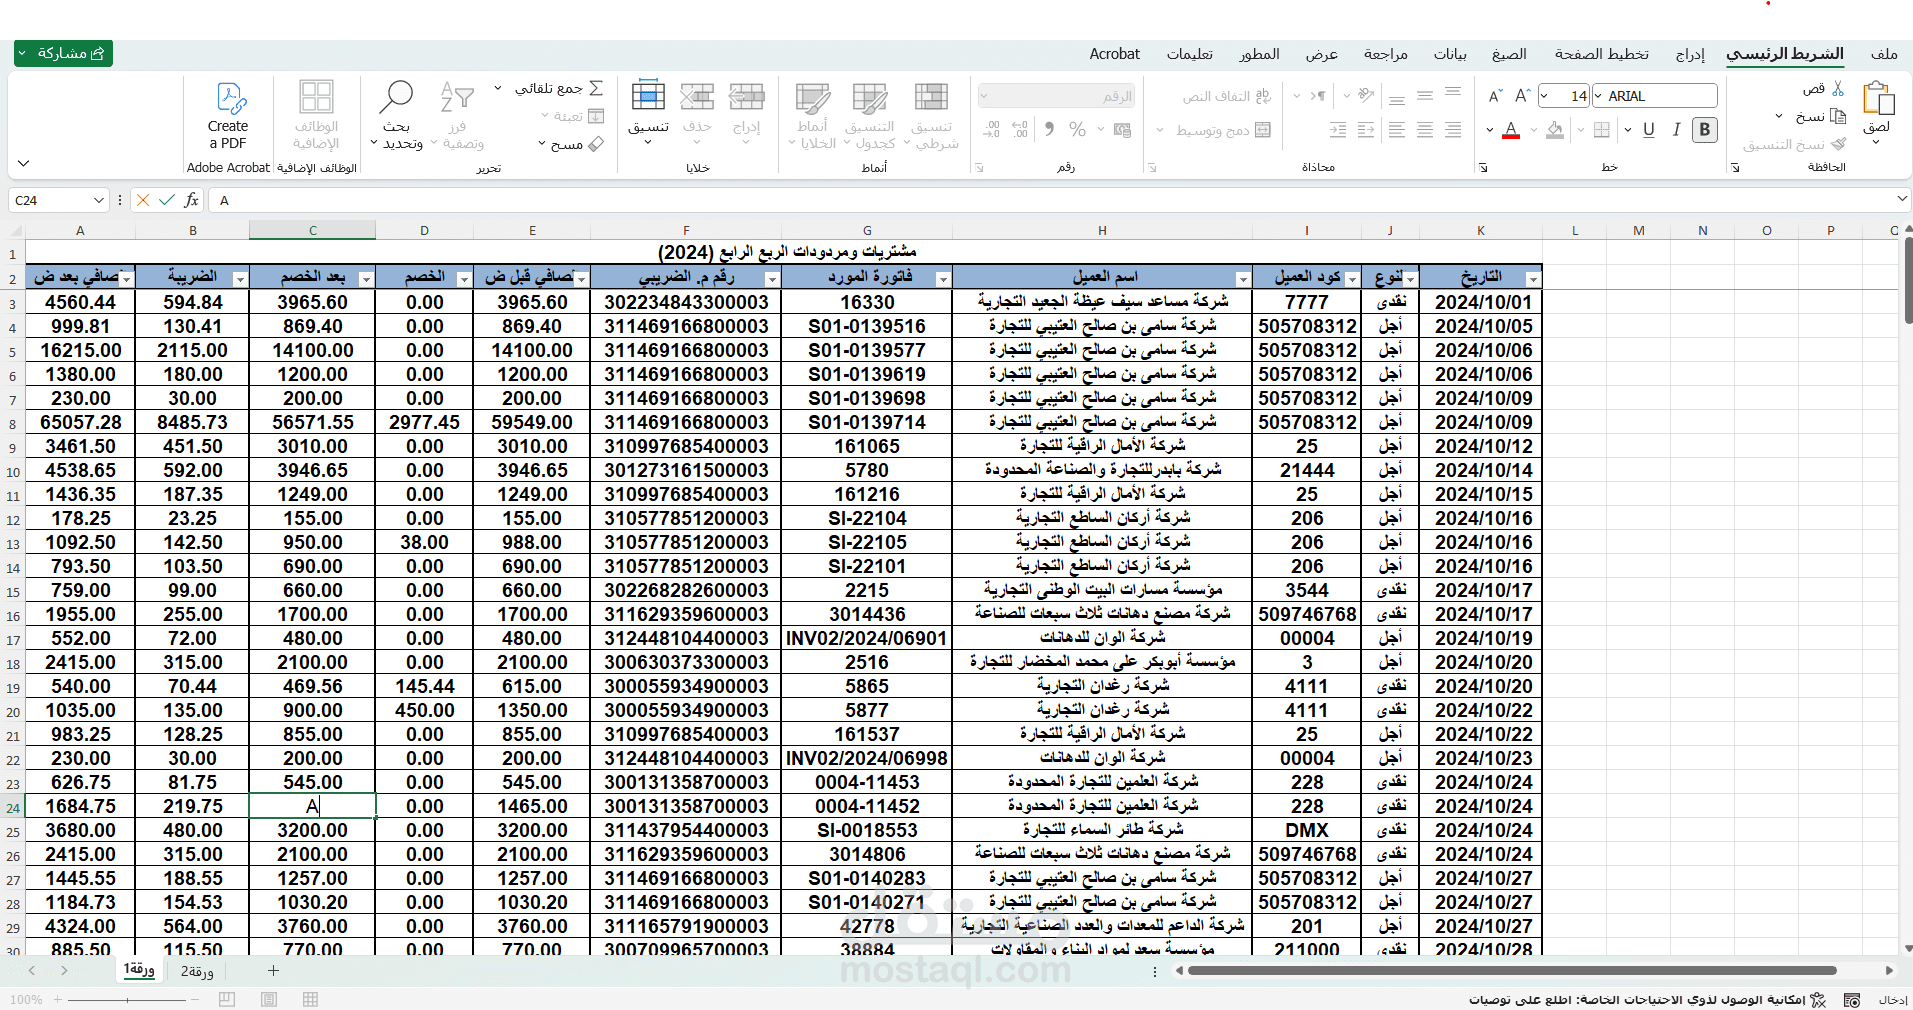The height and width of the screenshot is (1010, 1913).
Task: Click the Format cells (تنسيق) icon
Action: coord(648,97)
